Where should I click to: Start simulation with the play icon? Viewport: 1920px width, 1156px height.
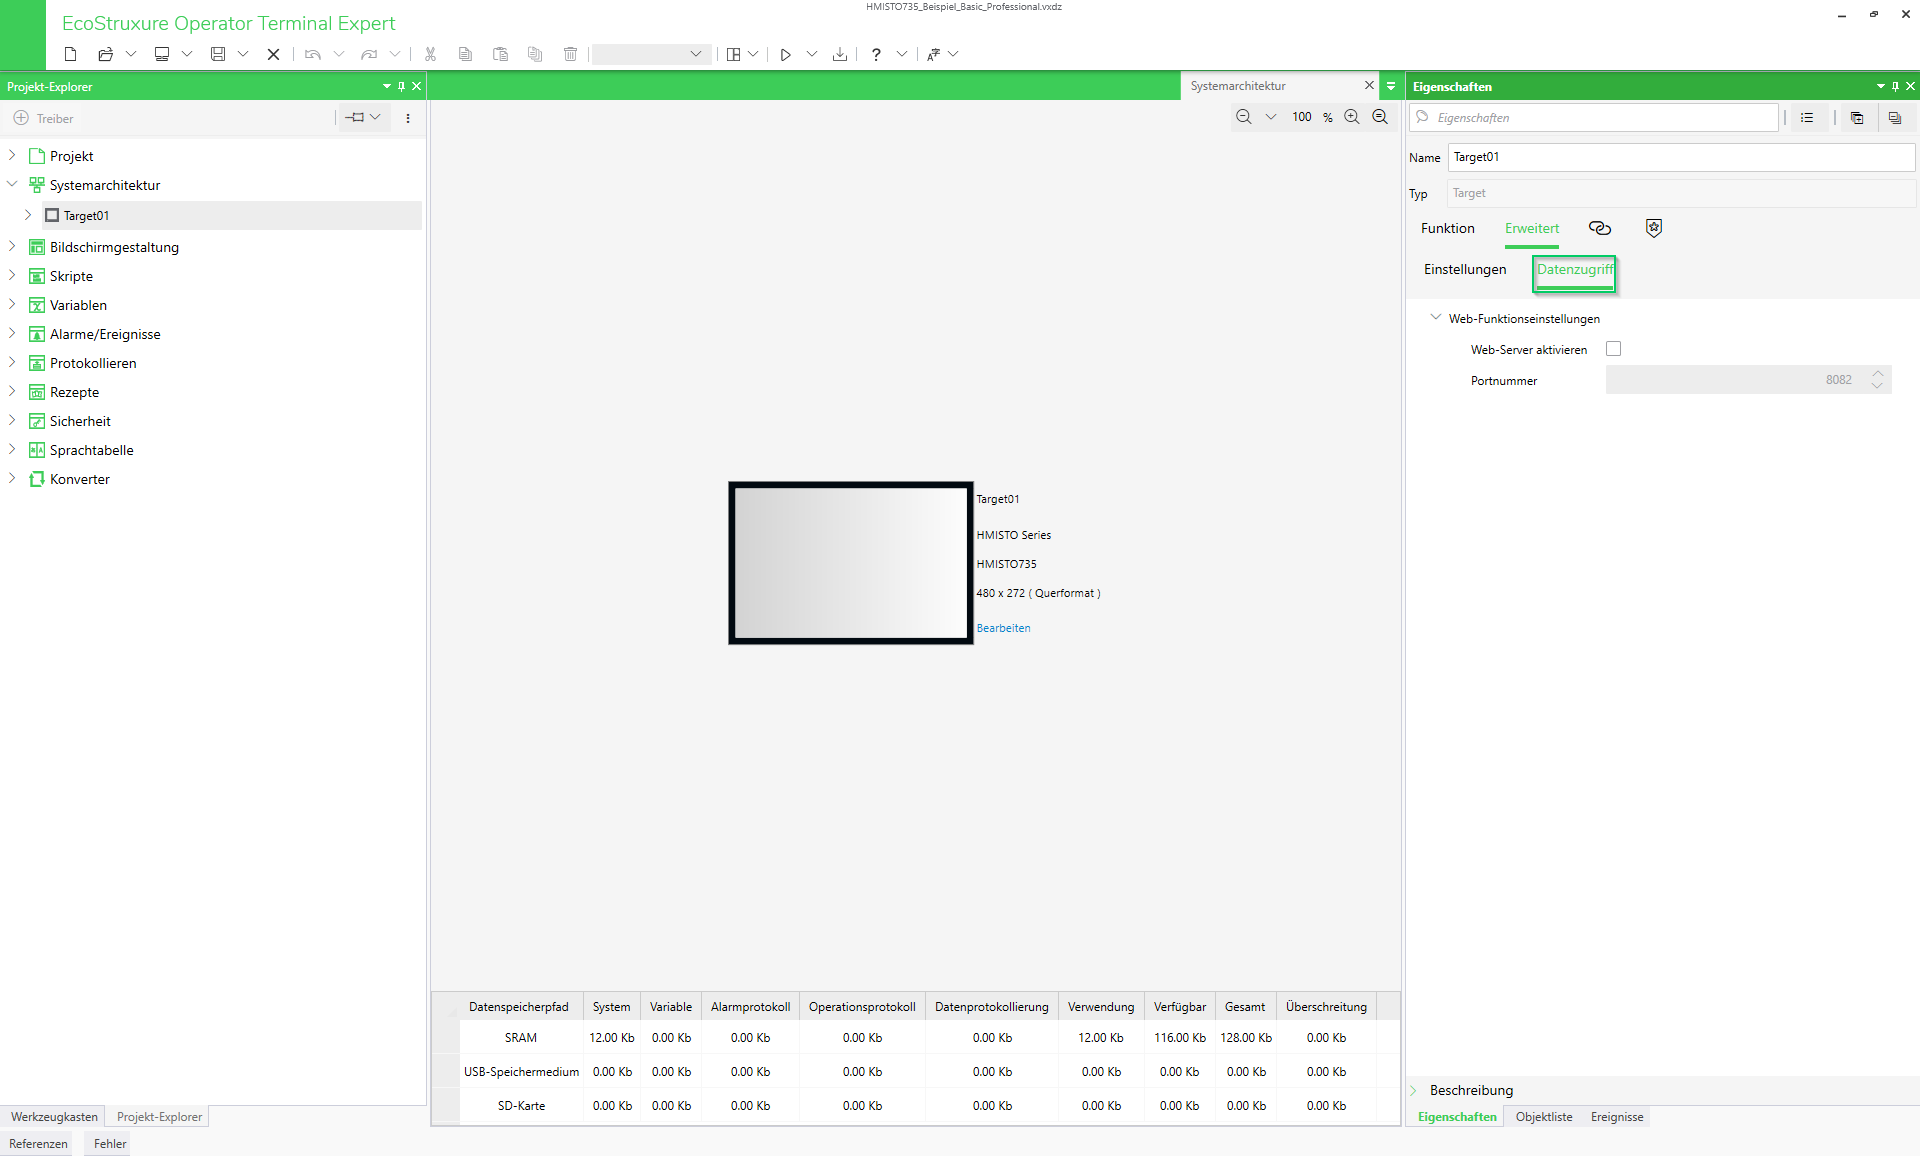click(x=785, y=54)
